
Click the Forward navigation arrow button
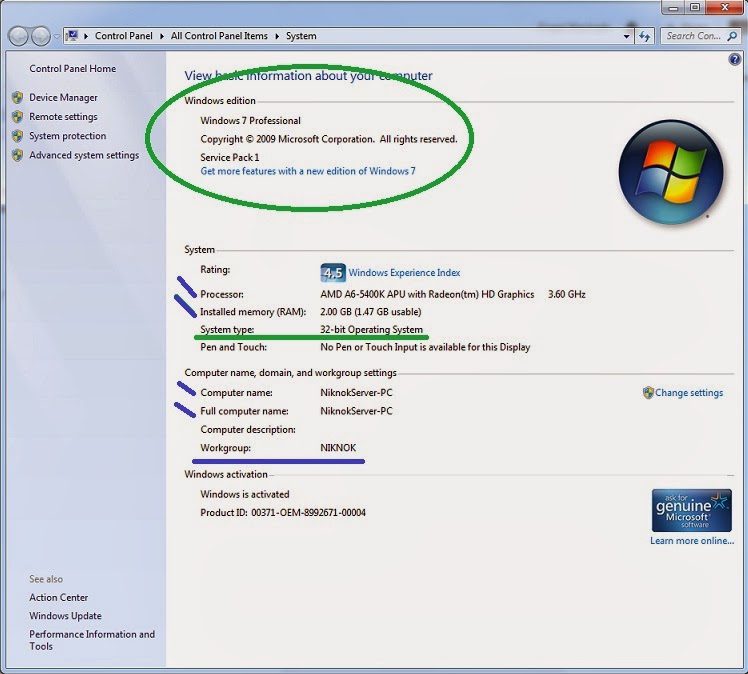tap(41, 36)
